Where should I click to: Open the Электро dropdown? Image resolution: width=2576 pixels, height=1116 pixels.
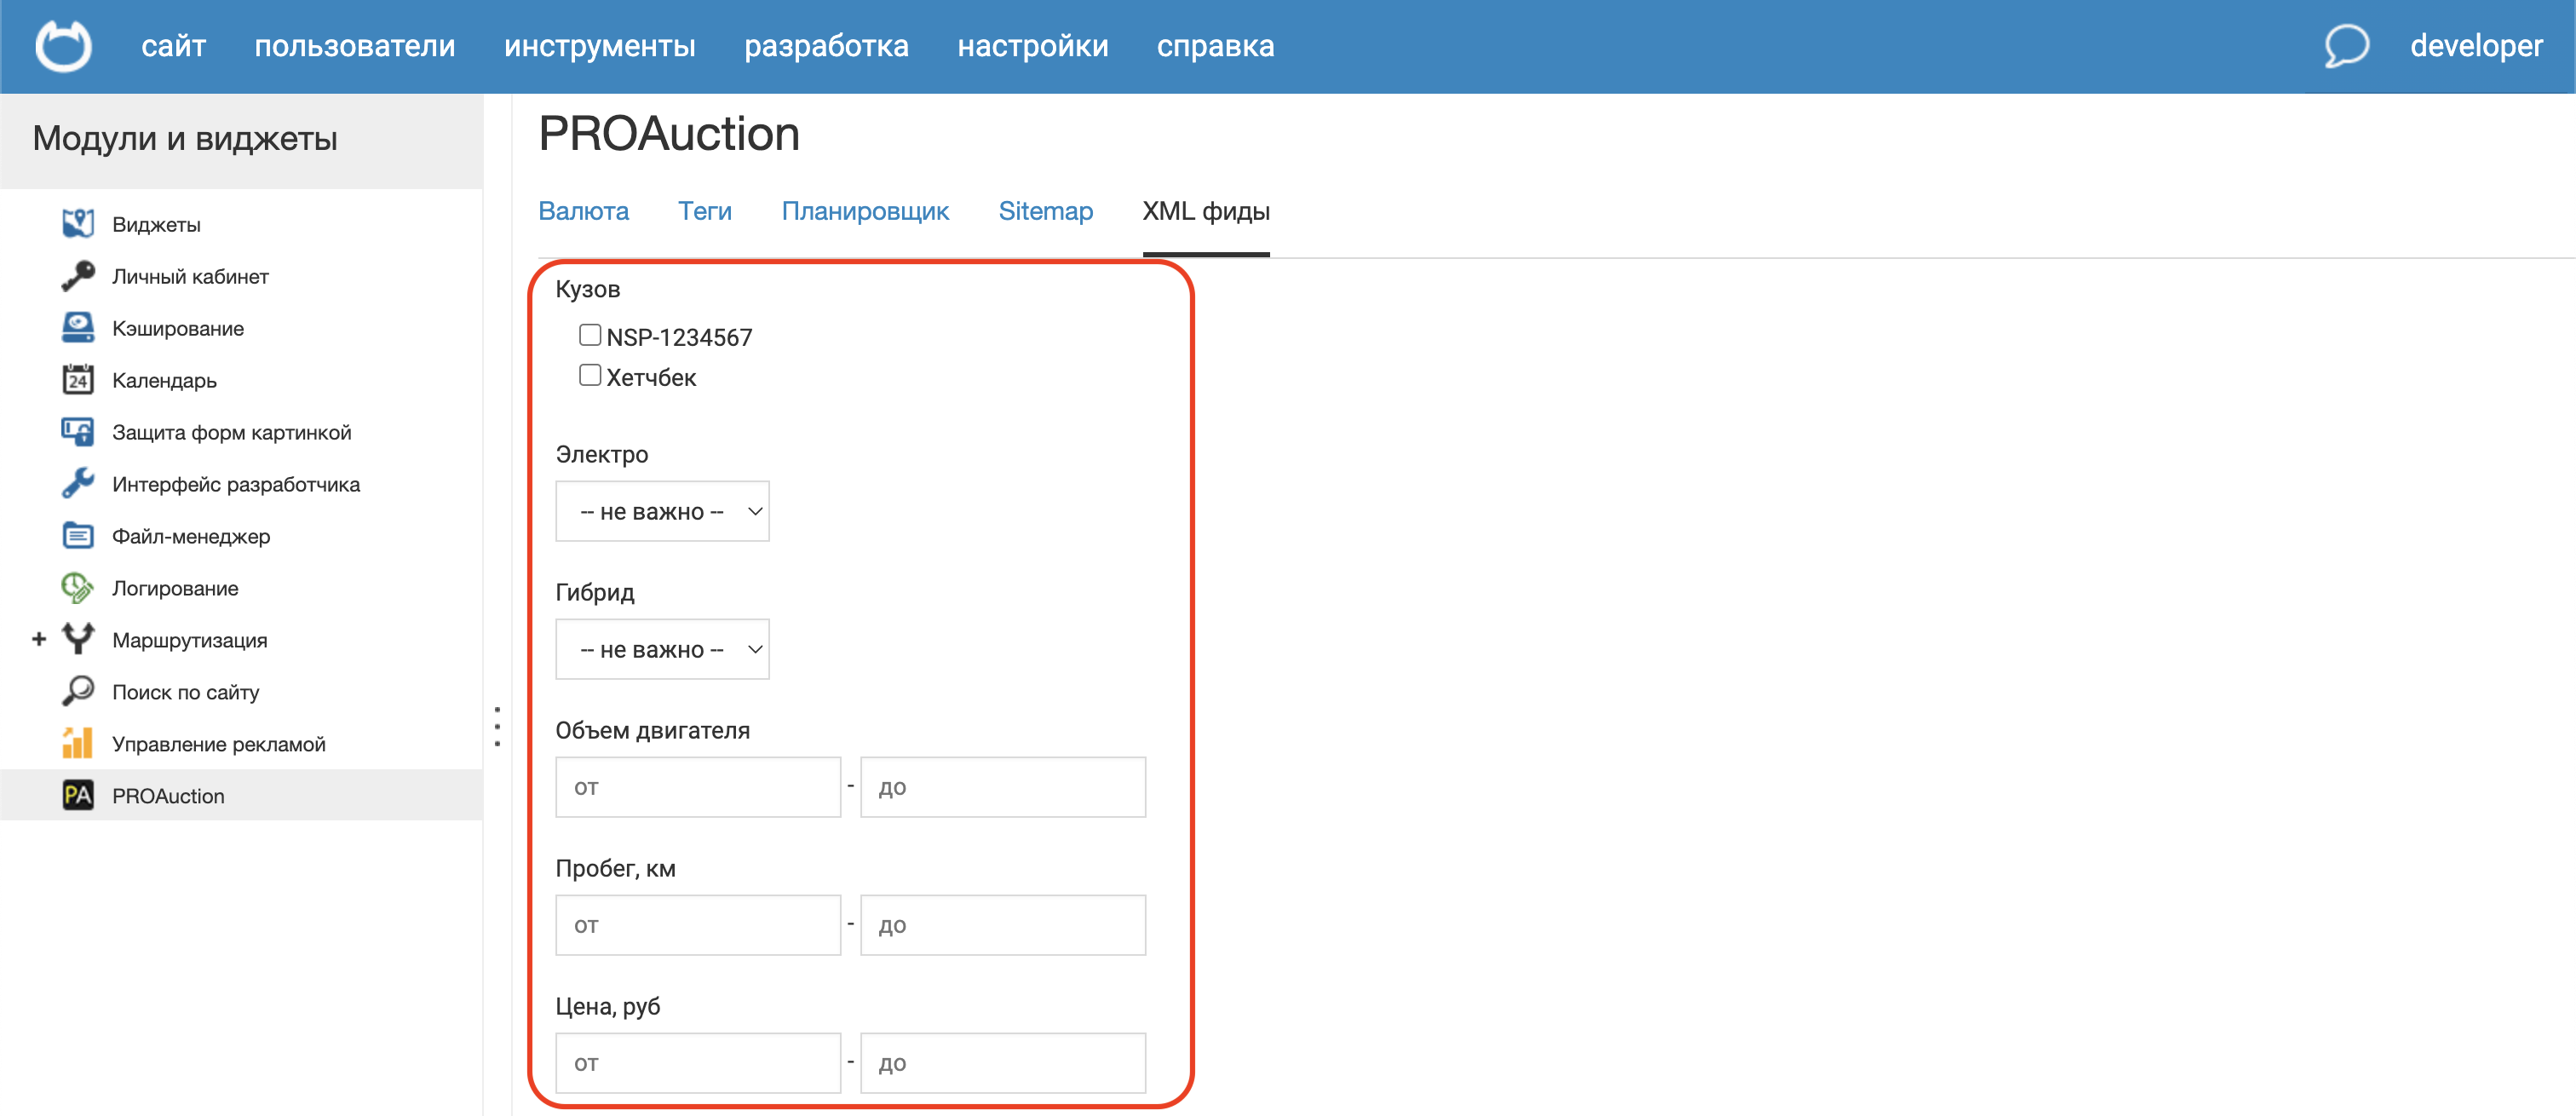pos(662,511)
